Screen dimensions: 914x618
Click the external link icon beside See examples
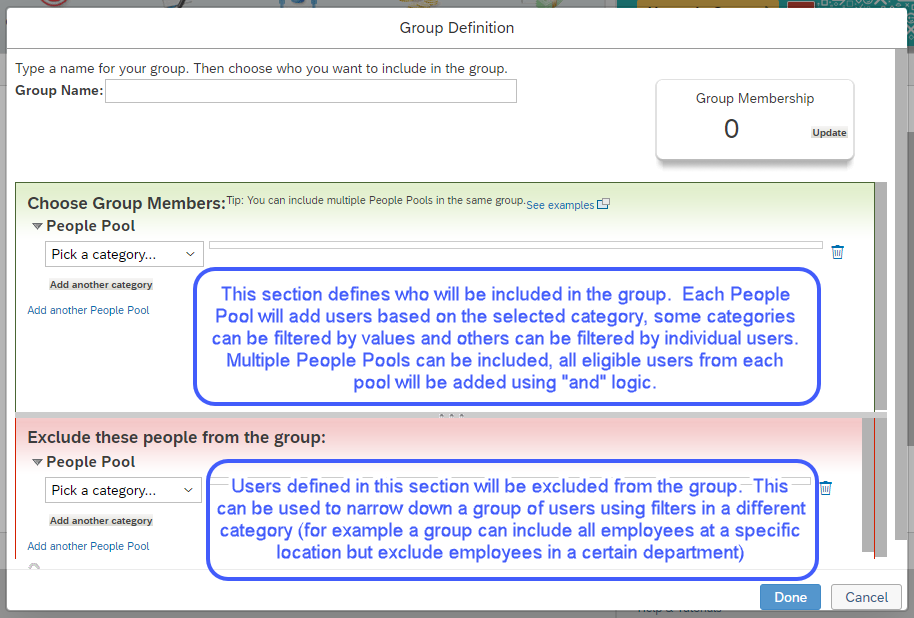(603, 203)
